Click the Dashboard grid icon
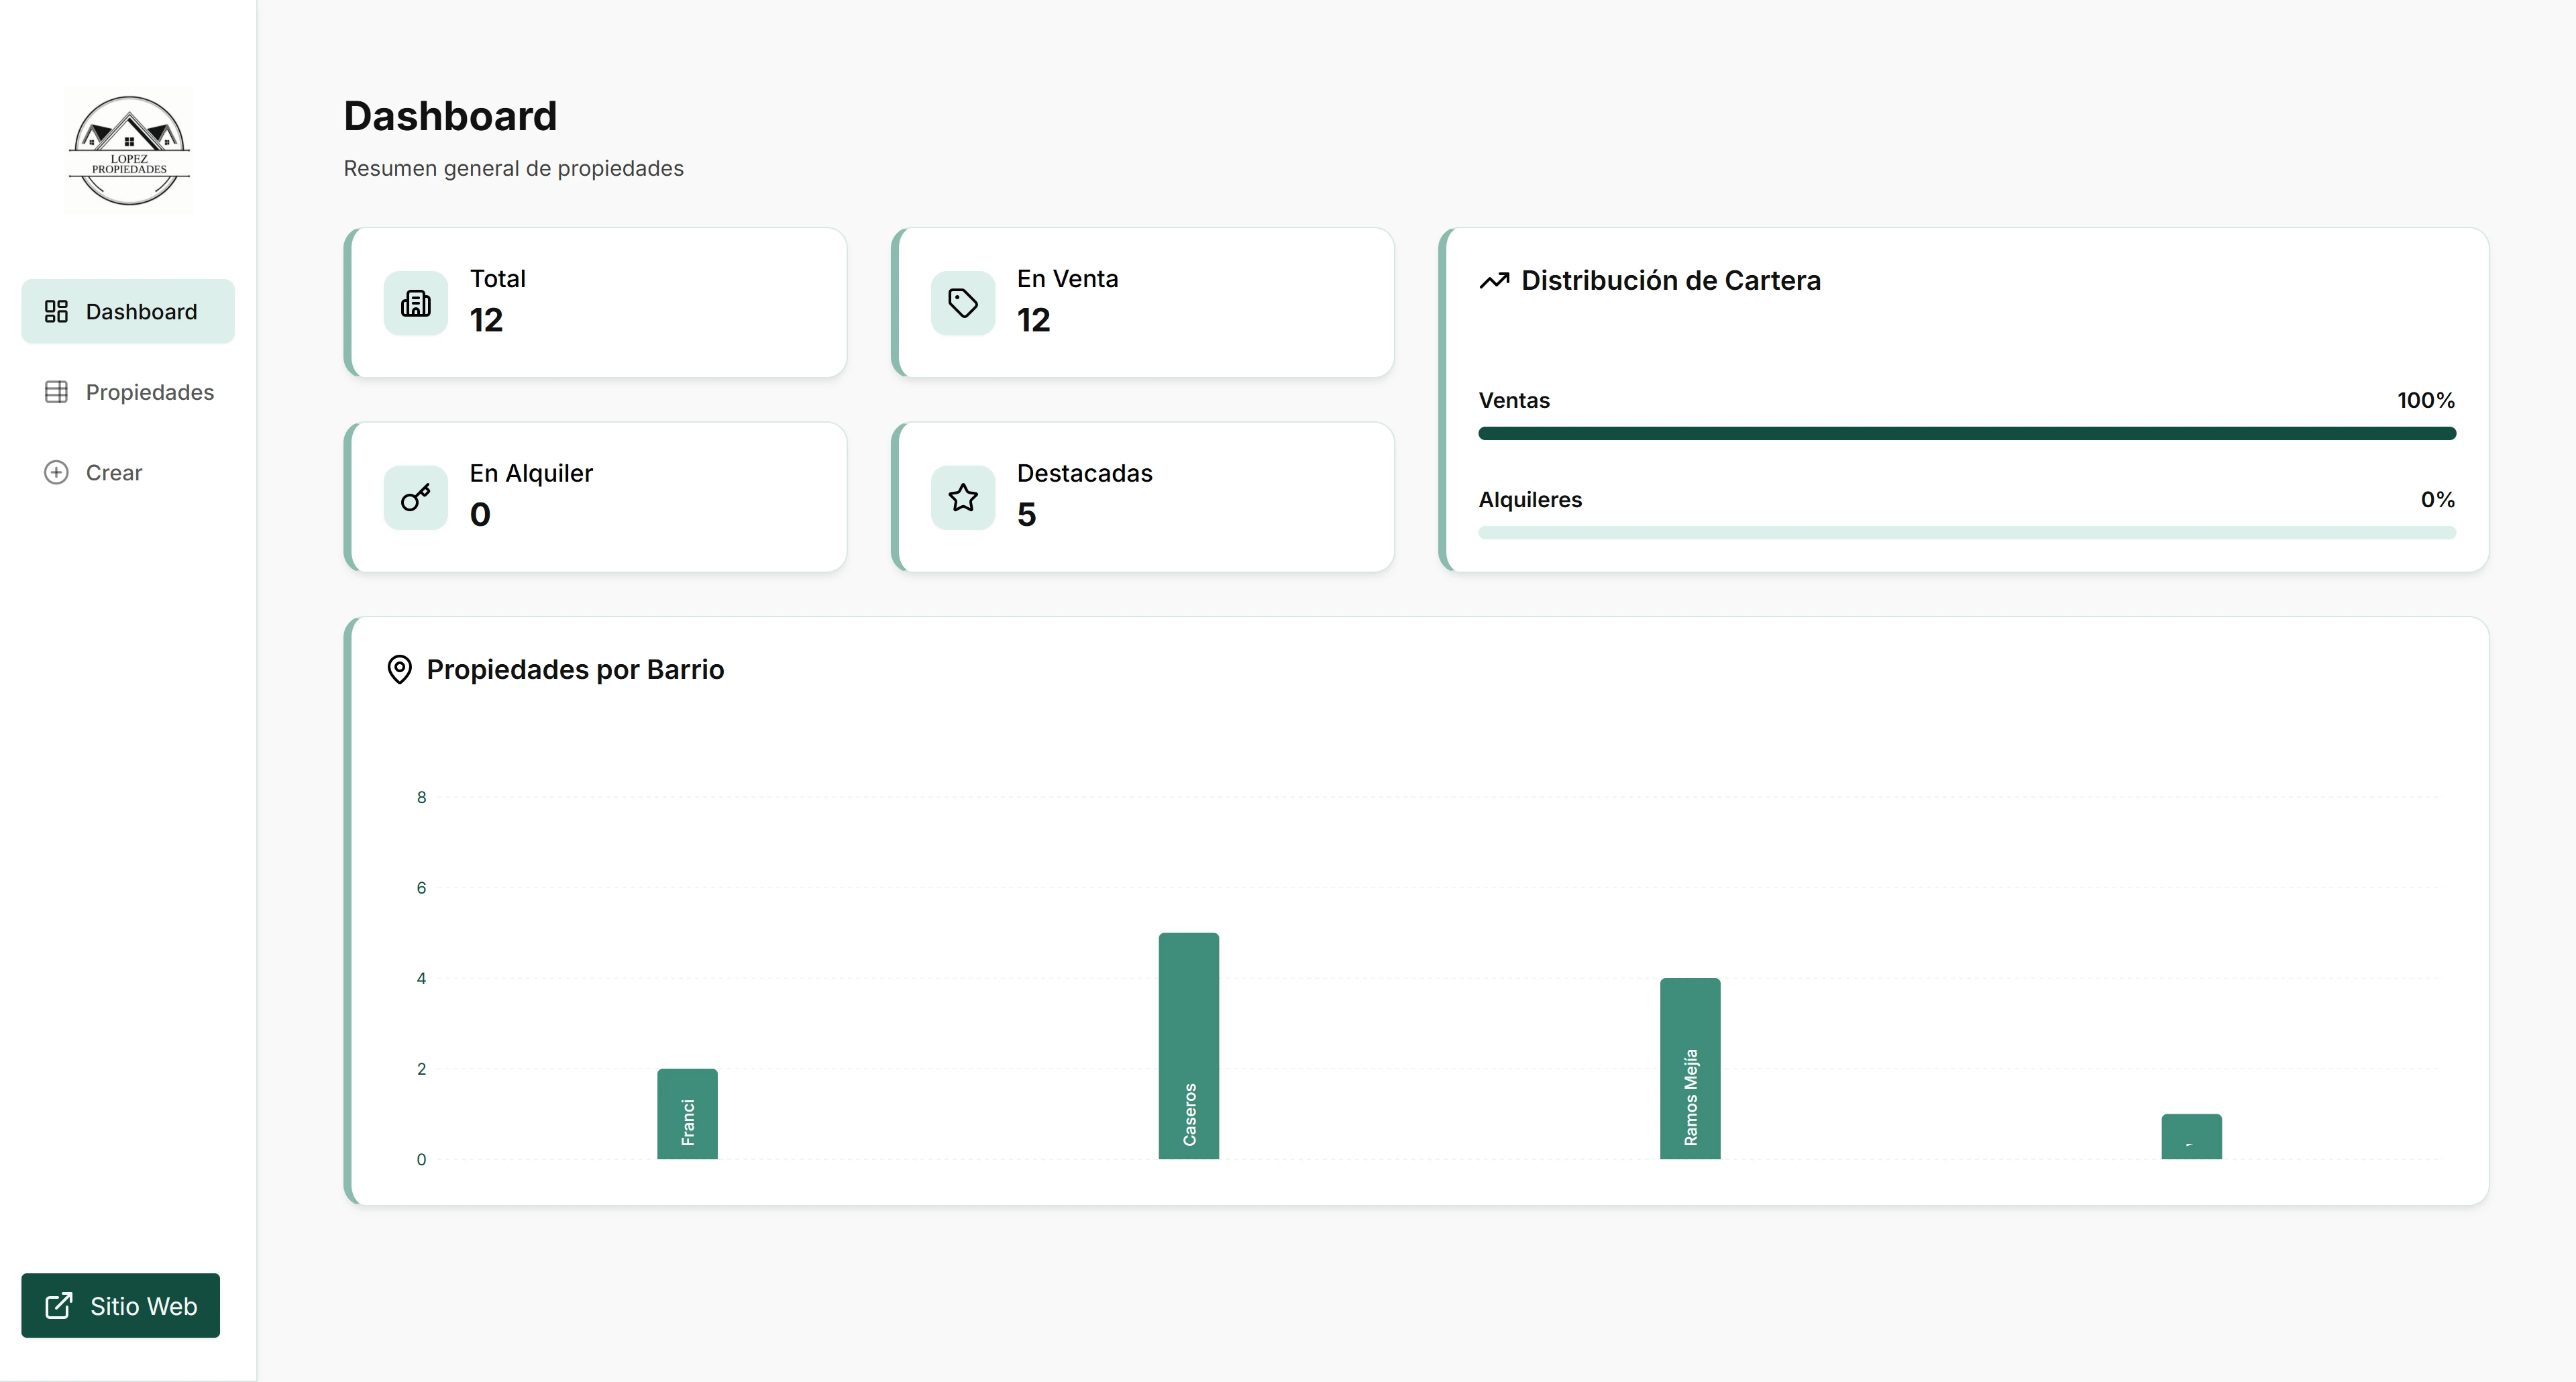The width and height of the screenshot is (2576, 1382). [56, 311]
